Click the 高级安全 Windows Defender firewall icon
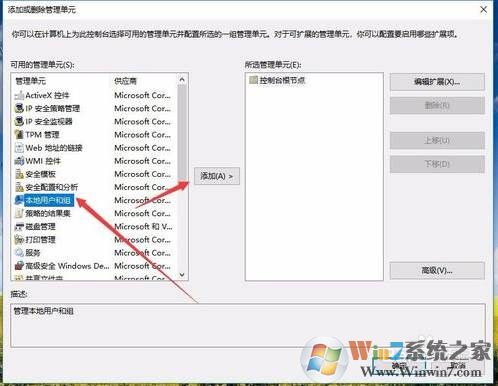 coord(19,266)
